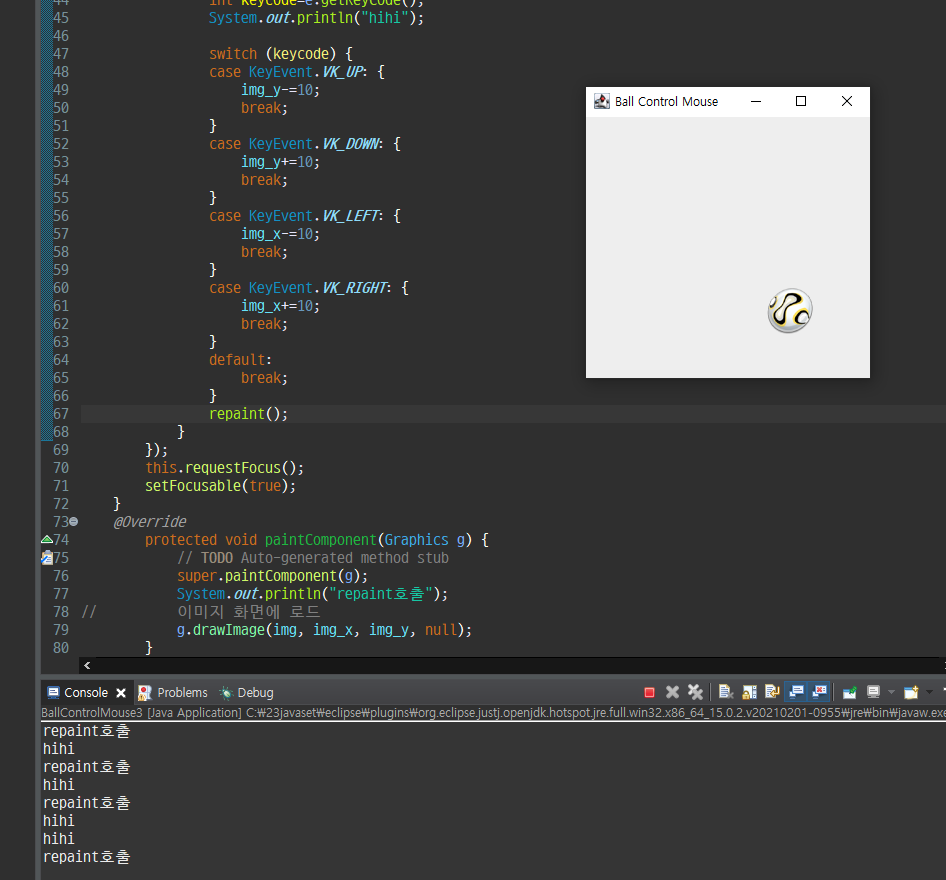Image resolution: width=946 pixels, height=880 pixels.
Task: Click VK_DOWN constant in line 52
Action: [351, 144]
